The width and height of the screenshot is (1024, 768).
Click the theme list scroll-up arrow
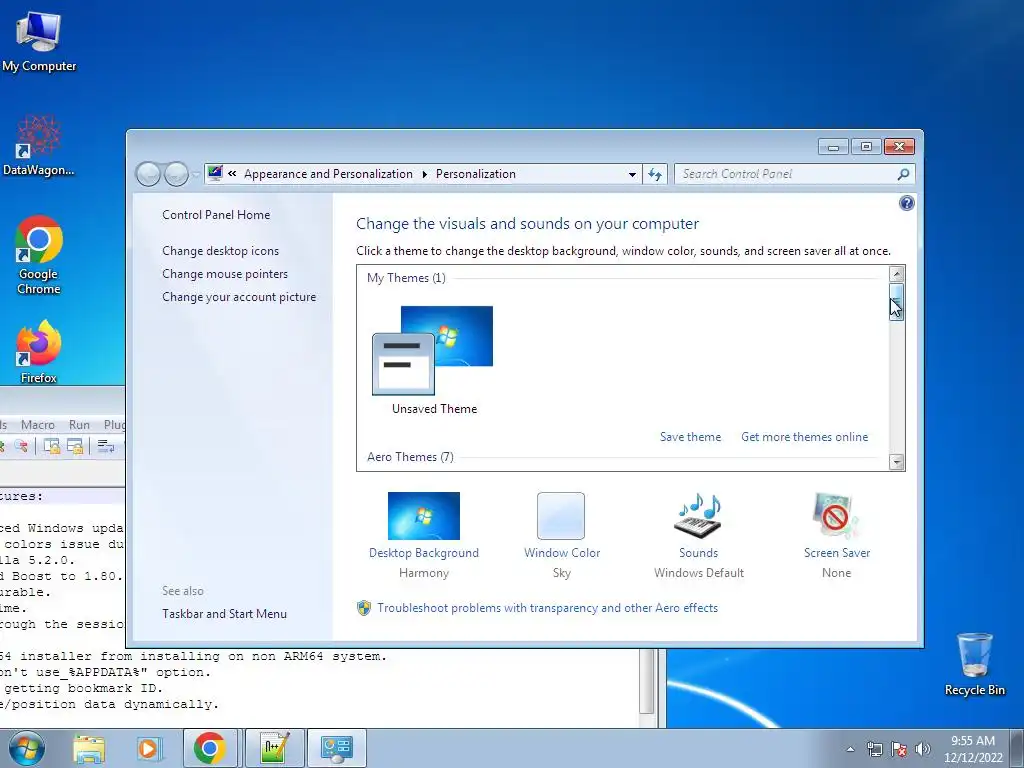coord(897,274)
